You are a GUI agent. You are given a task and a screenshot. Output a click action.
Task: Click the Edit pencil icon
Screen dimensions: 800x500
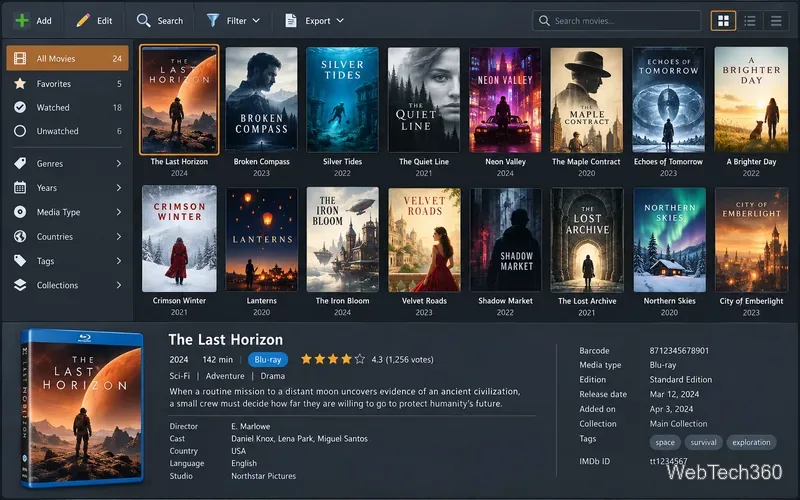coord(83,20)
